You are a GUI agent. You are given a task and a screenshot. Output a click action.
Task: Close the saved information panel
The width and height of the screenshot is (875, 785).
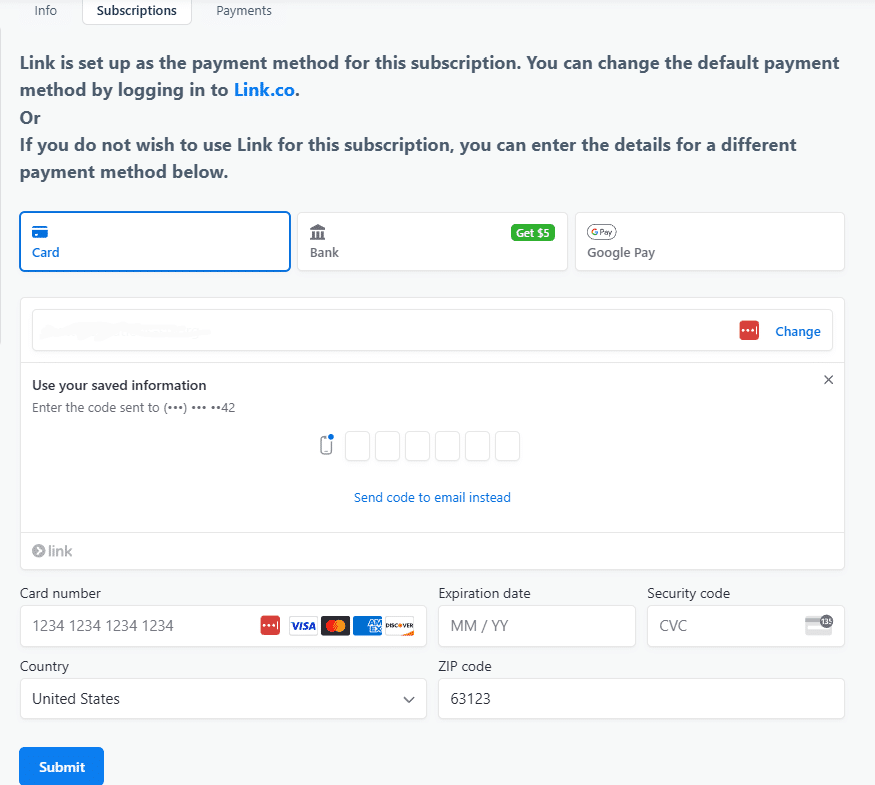coord(828,380)
